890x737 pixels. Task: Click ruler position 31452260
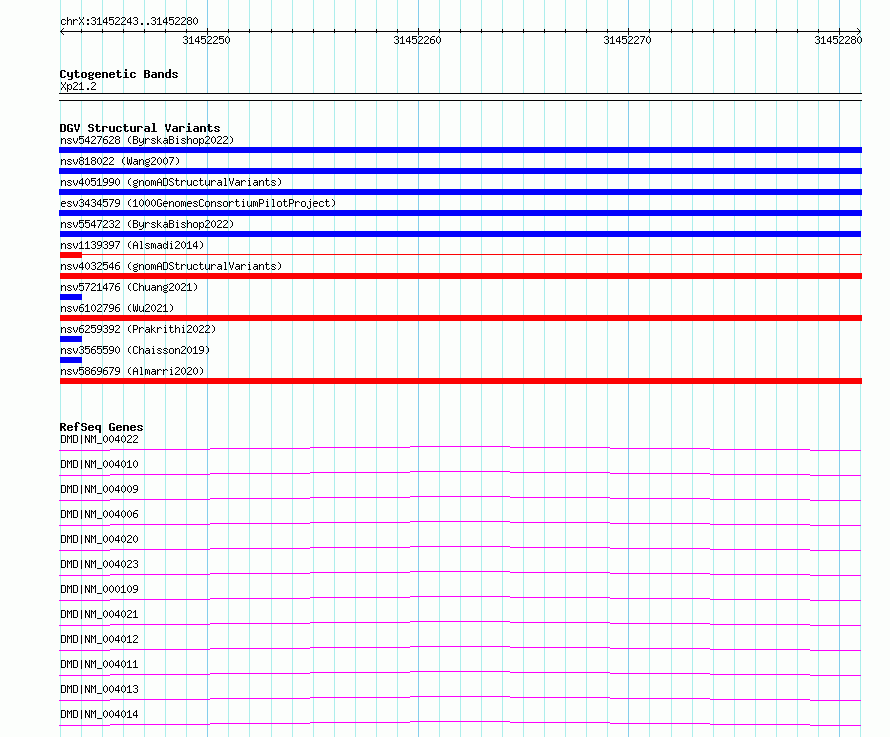[417, 40]
